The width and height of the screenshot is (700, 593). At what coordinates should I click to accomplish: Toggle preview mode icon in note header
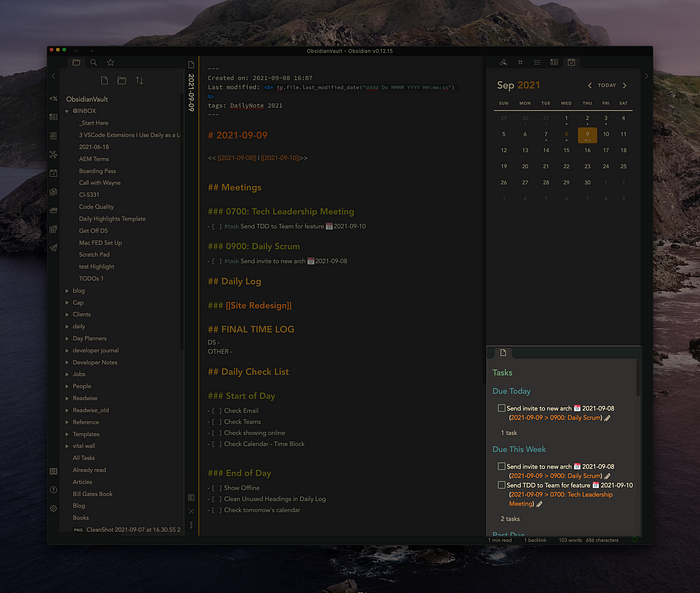(191, 497)
